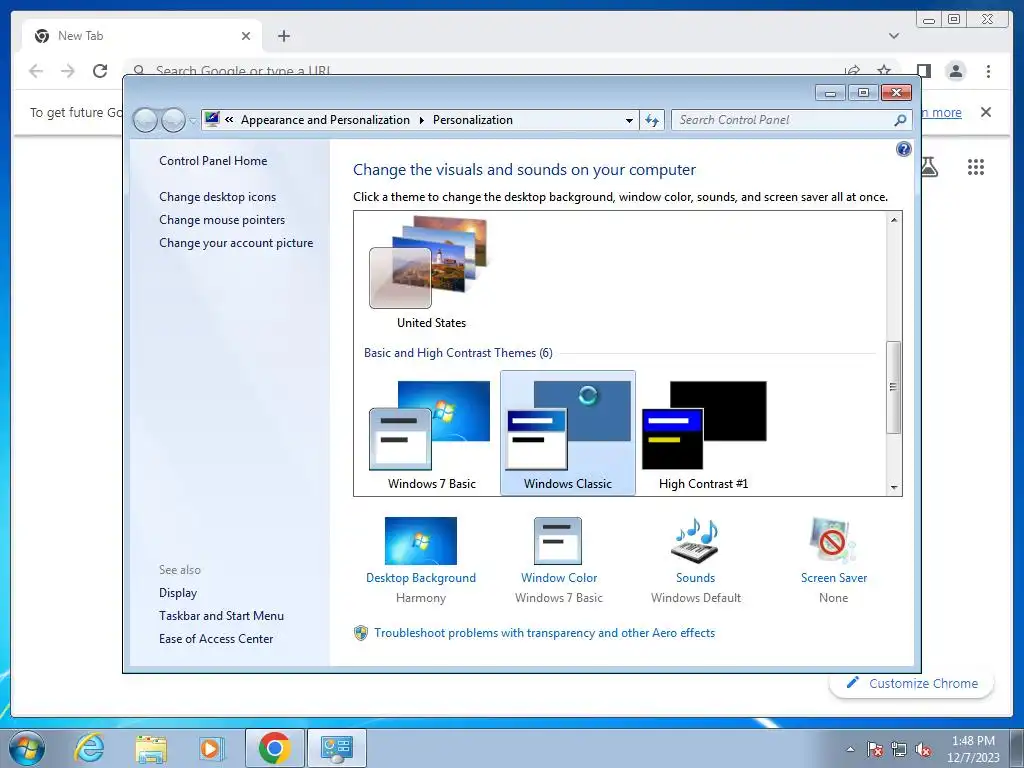The image size is (1024, 768).
Task: Click Chrome's back arrow
Action: (36, 71)
